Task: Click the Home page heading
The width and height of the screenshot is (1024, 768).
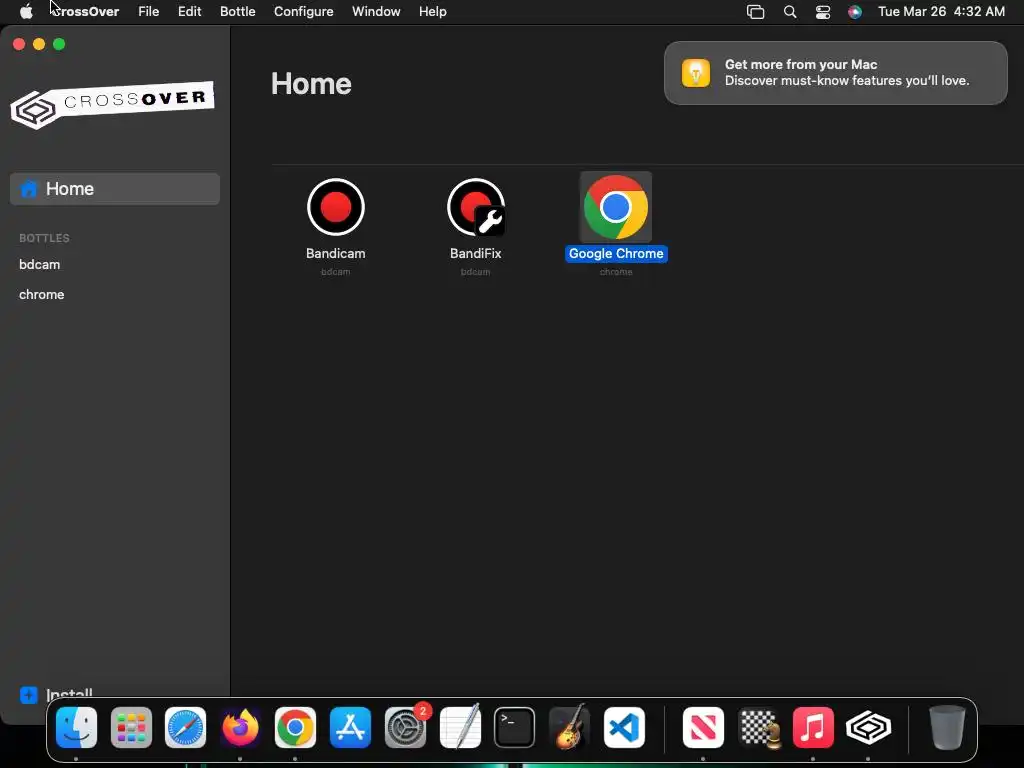Action: pos(312,84)
